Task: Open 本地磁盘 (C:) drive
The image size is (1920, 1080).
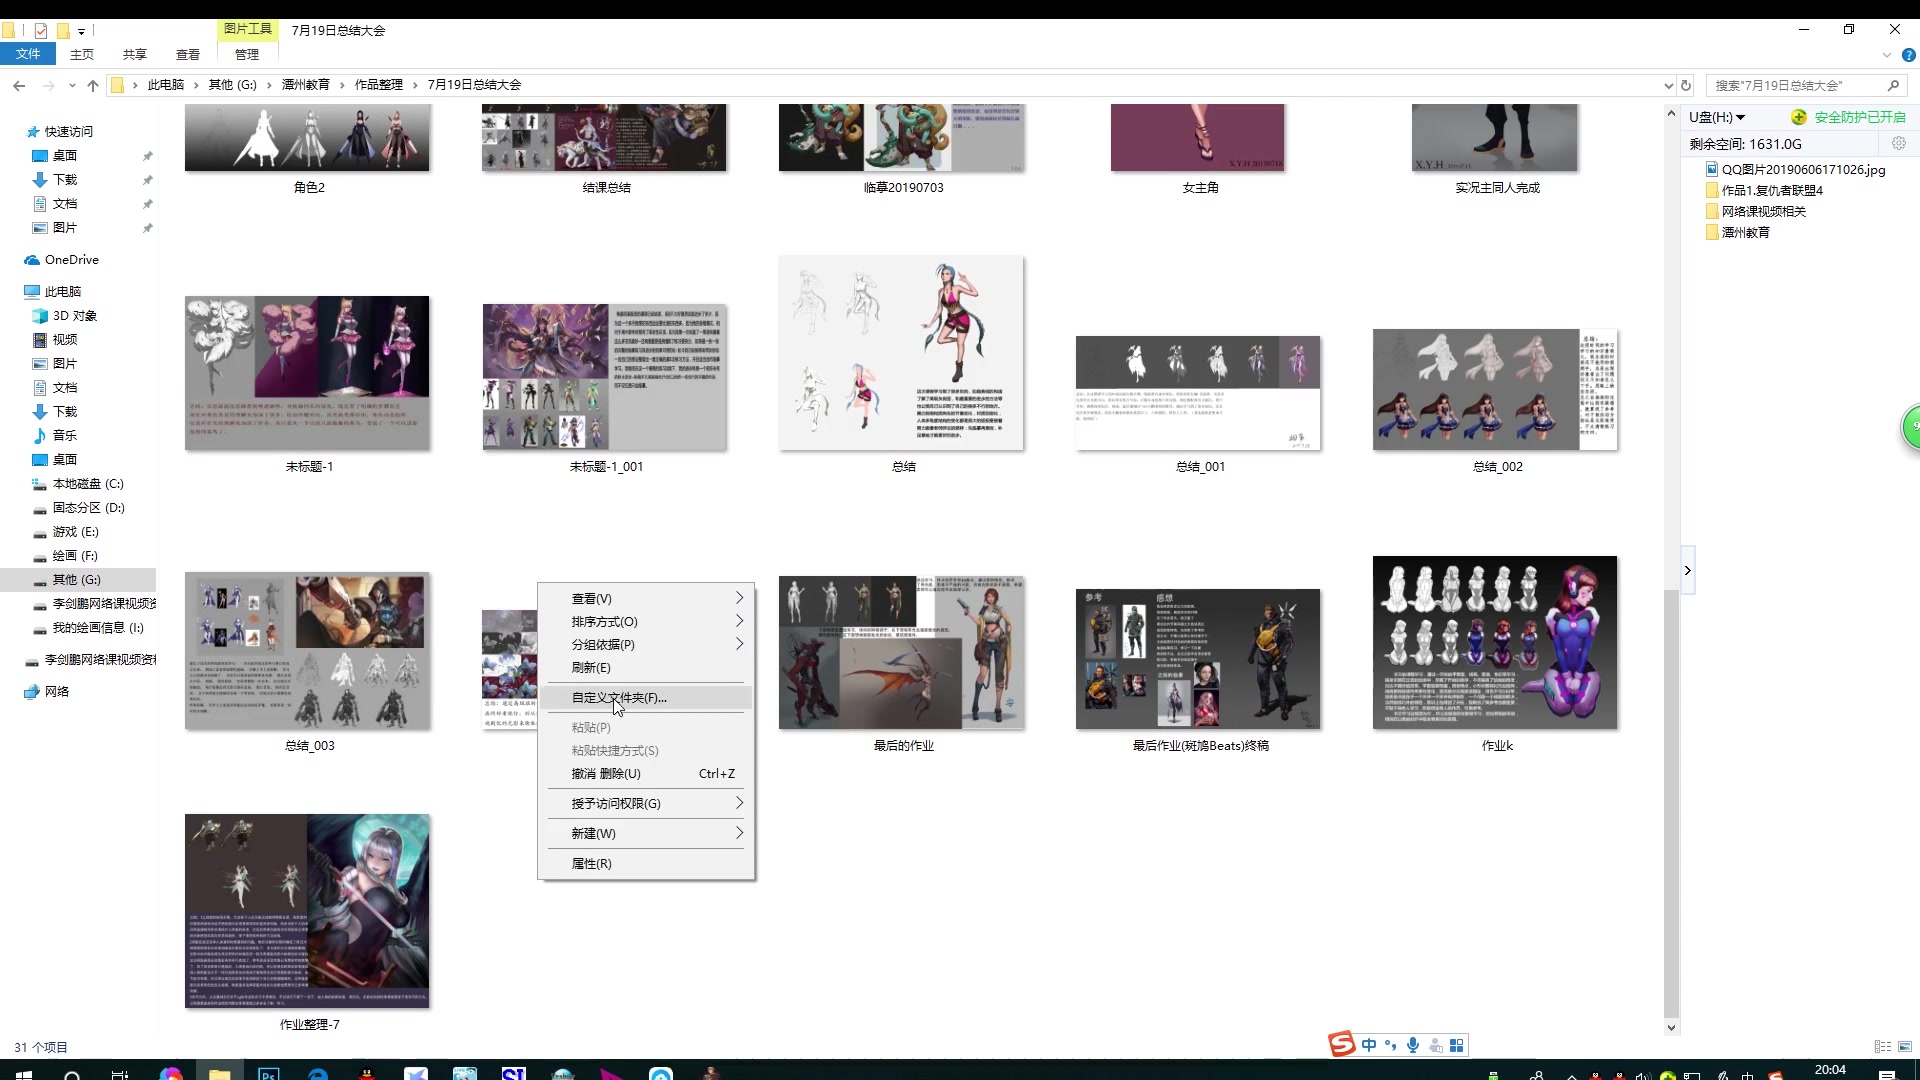Action: click(x=87, y=484)
